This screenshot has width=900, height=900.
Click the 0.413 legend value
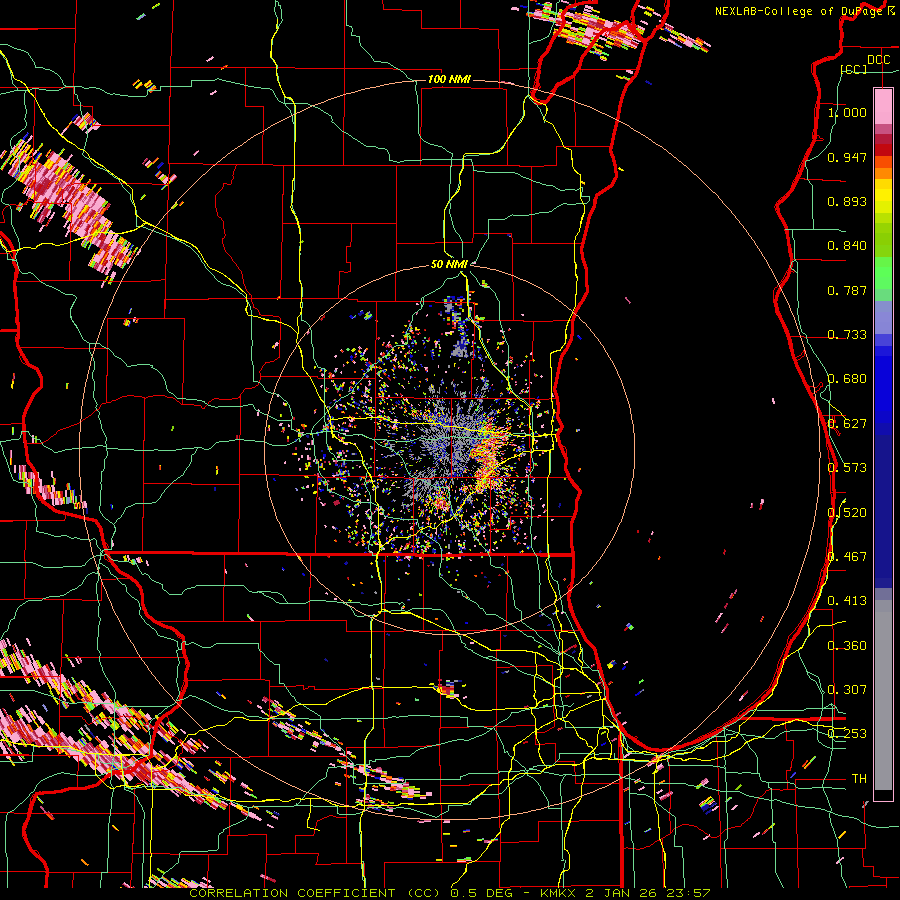pyautogui.click(x=847, y=601)
